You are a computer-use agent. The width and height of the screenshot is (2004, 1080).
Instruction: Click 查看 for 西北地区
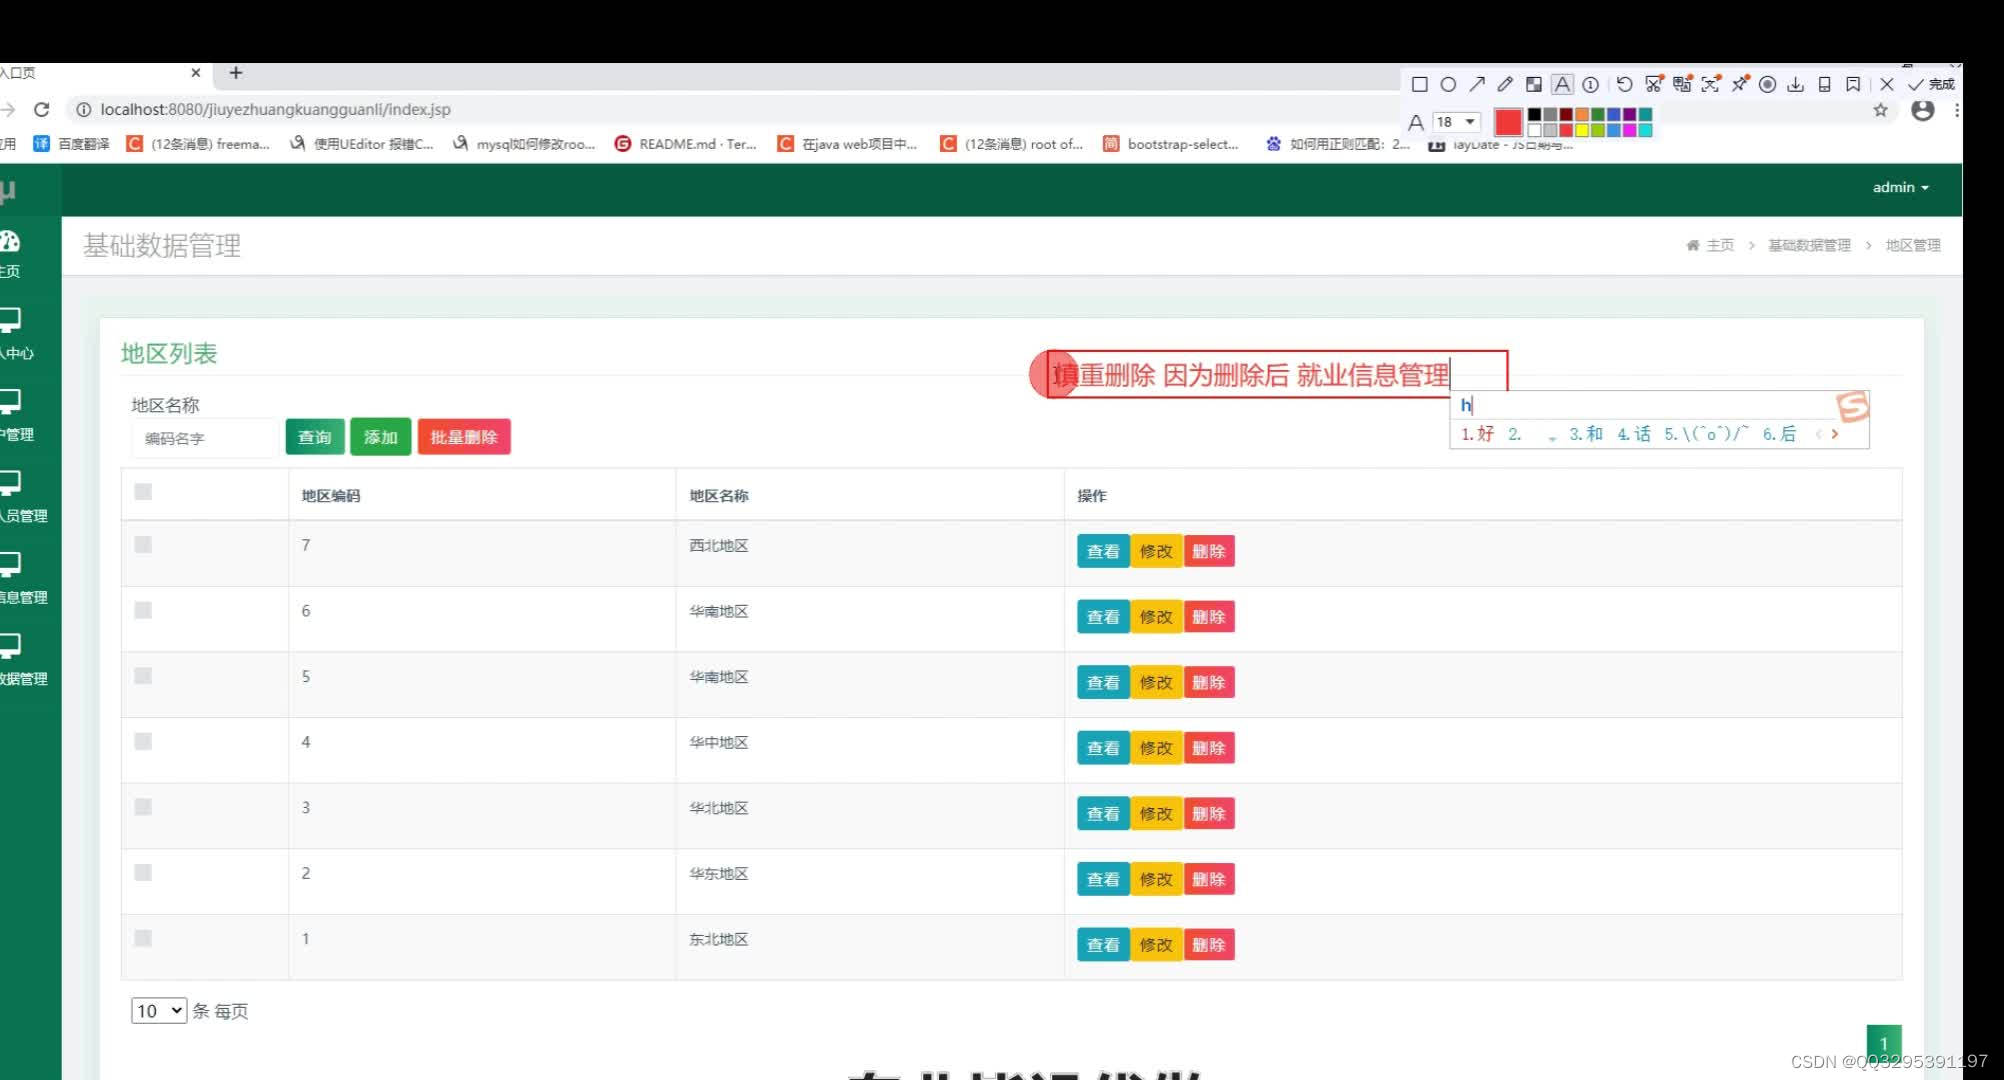click(1103, 551)
